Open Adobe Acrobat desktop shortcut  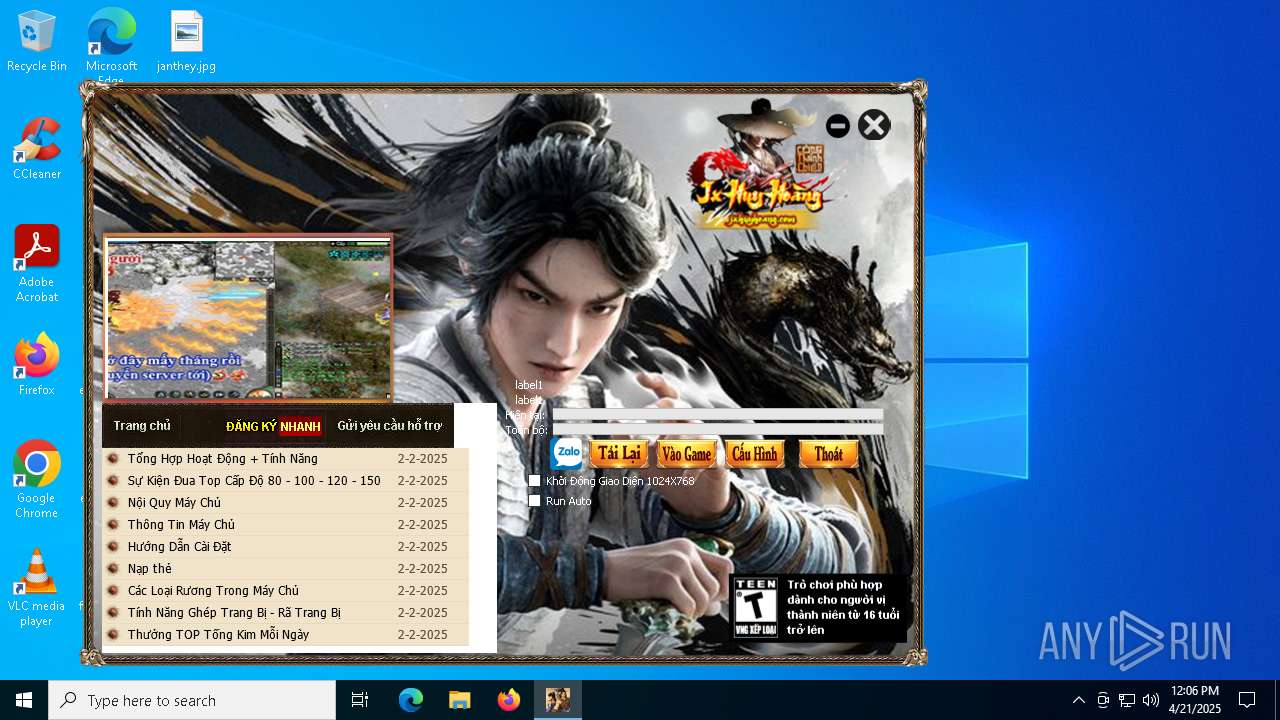[x=37, y=264]
